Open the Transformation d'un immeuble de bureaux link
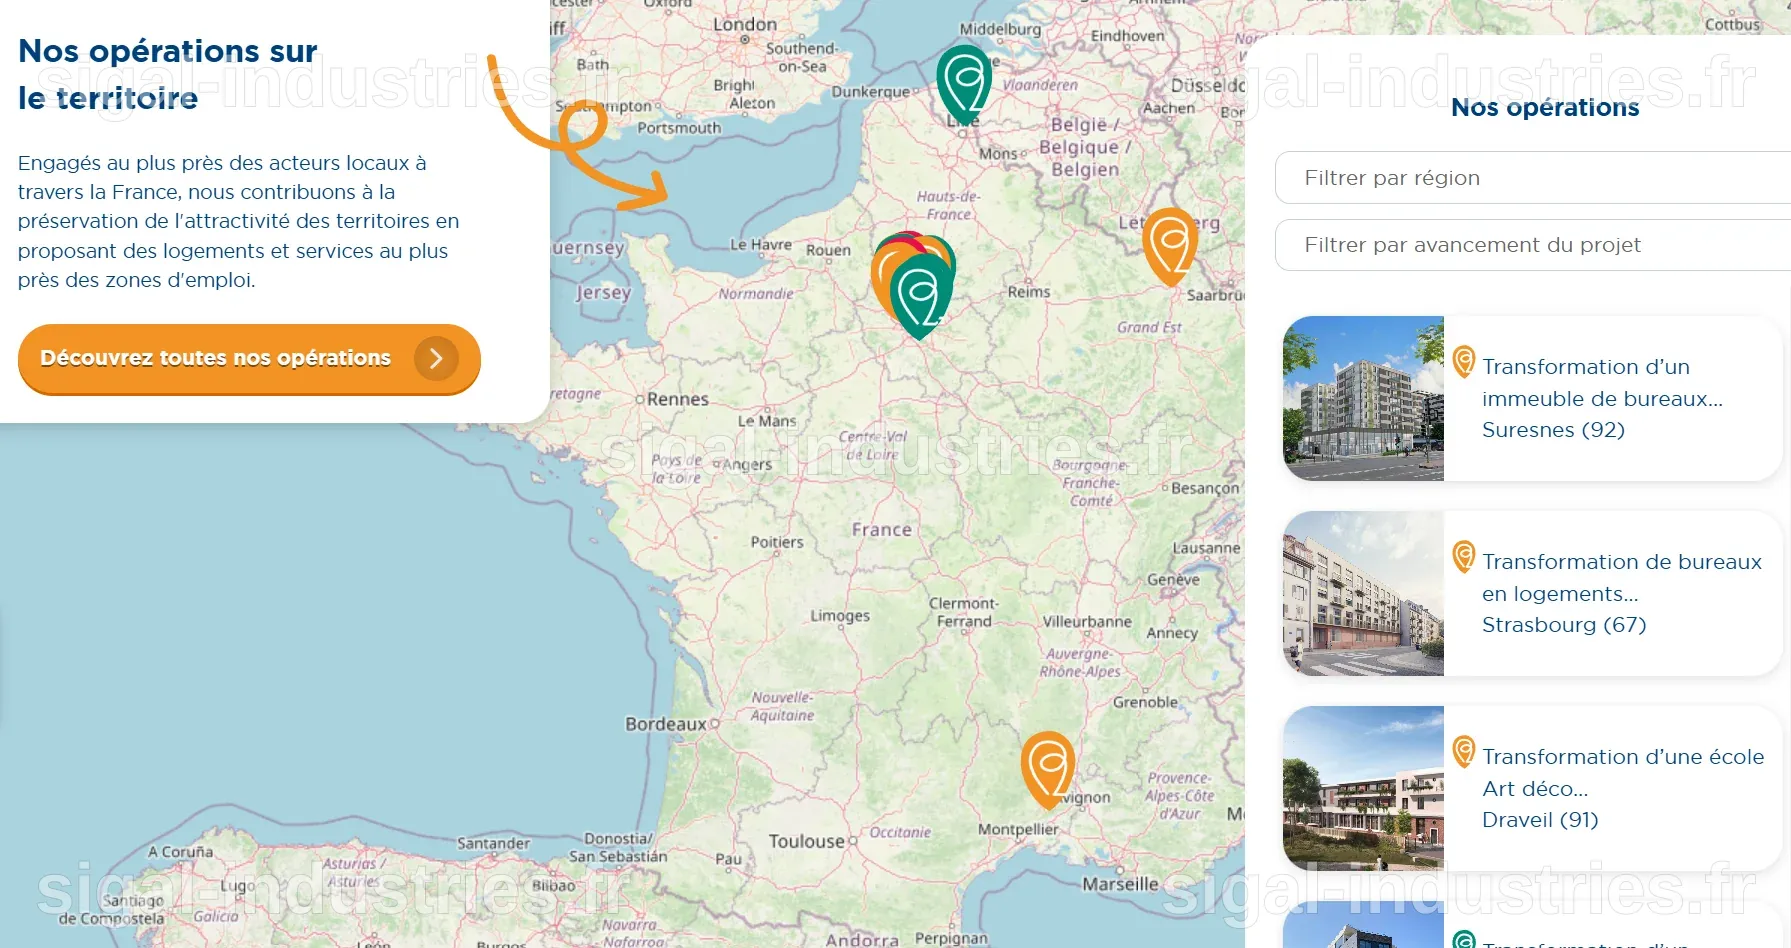Image resolution: width=1791 pixels, height=948 pixels. [x=1602, y=383]
